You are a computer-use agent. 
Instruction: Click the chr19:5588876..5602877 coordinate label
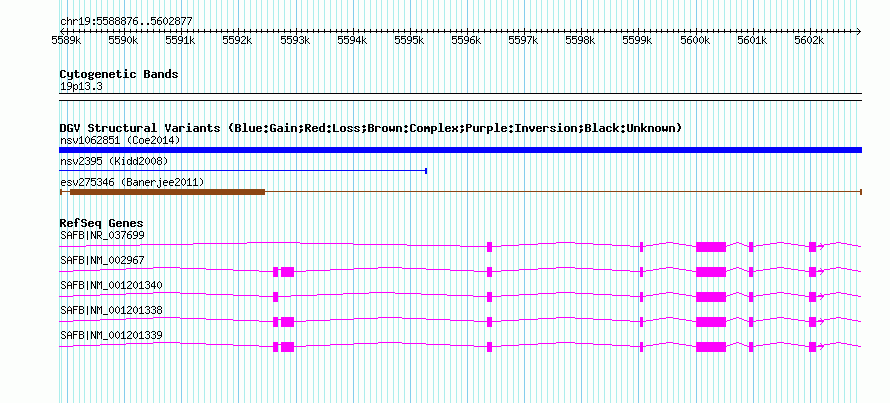click(x=126, y=22)
